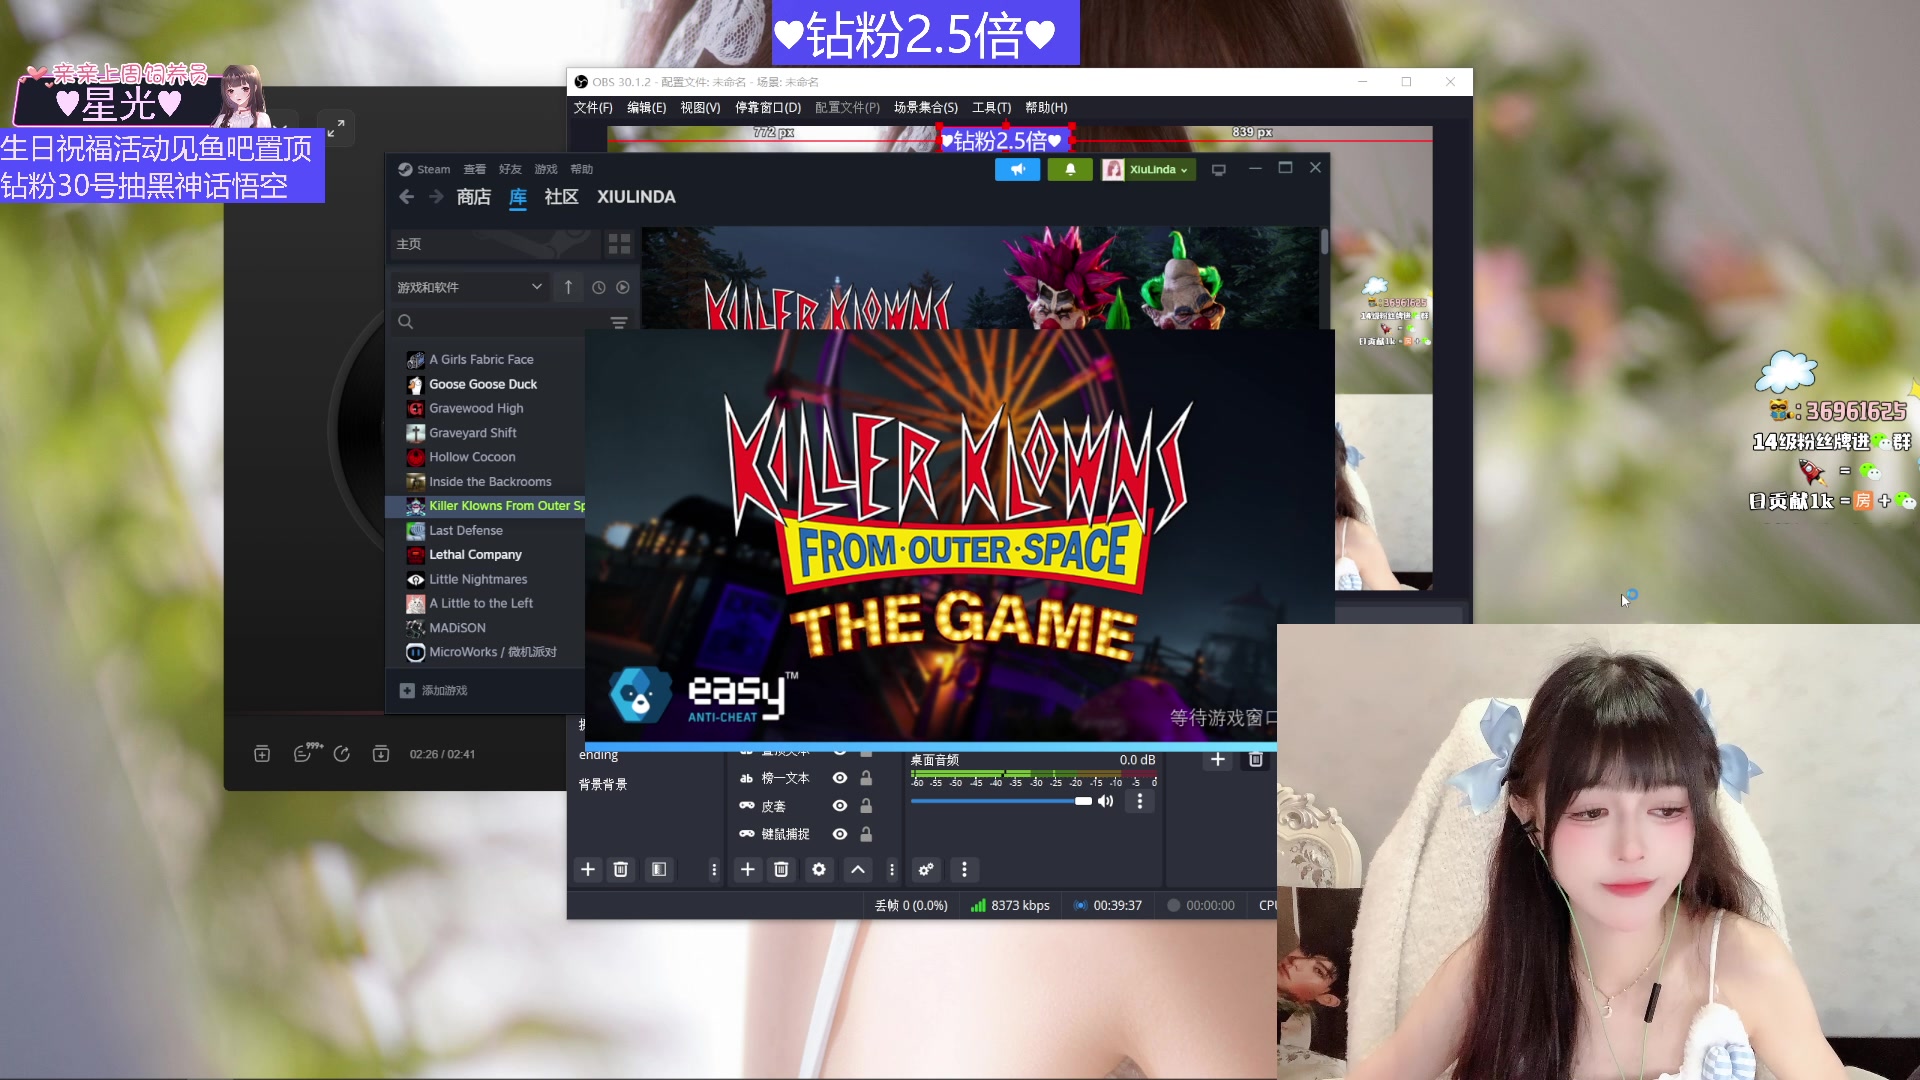Open the 视图(V) menu in OBS
This screenshot has height=1080, width=1920.
point(700,108)
